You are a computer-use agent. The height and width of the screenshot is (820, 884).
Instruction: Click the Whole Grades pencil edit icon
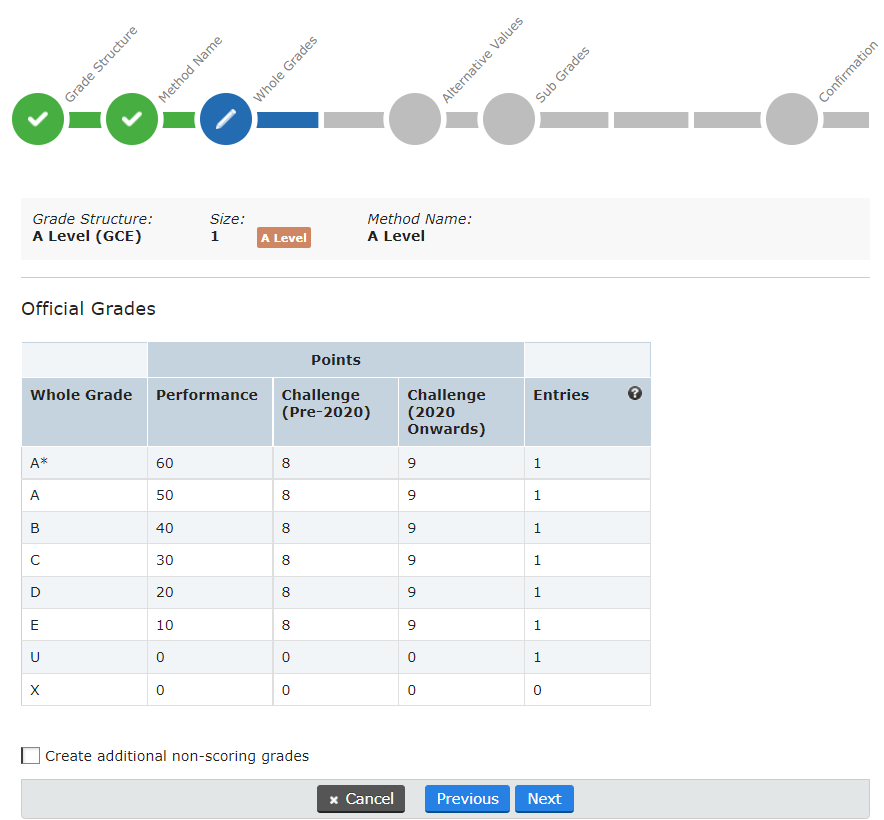[225, 119]
